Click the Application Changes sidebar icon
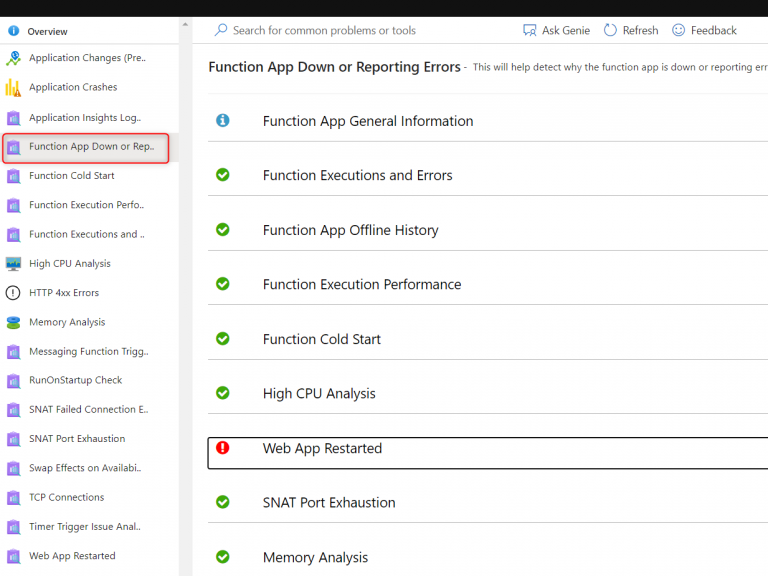This screenshot has width=768, height=576. tap(13, 59)
